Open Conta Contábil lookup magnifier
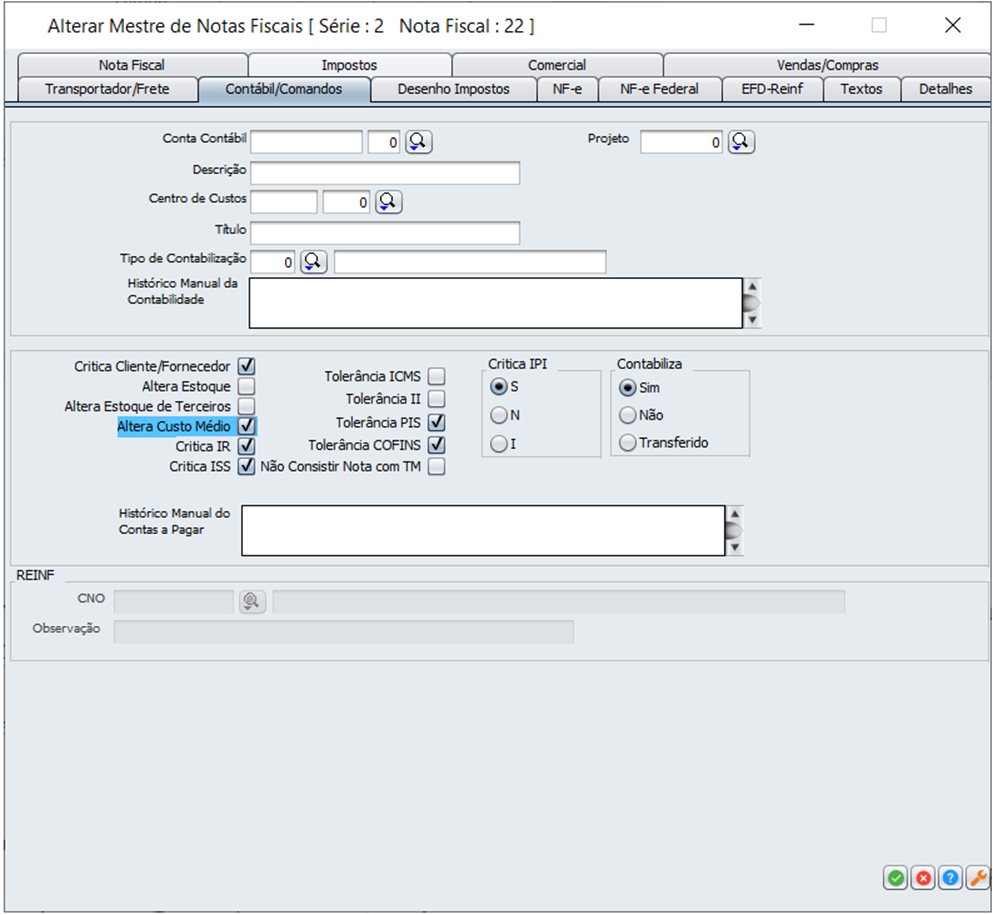 [419, 142]
